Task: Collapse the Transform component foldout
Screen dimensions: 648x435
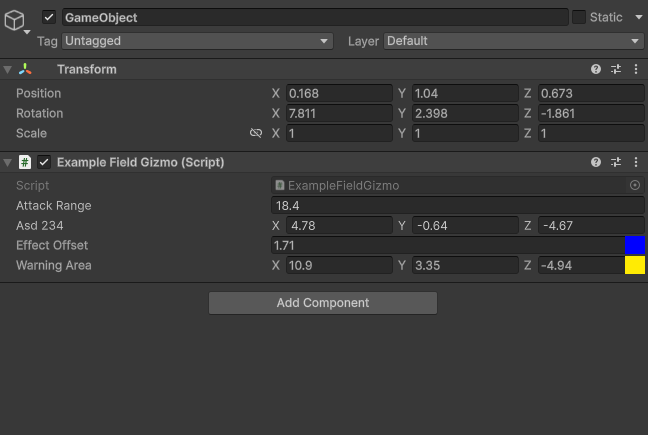Action: (x=7, y=69)
